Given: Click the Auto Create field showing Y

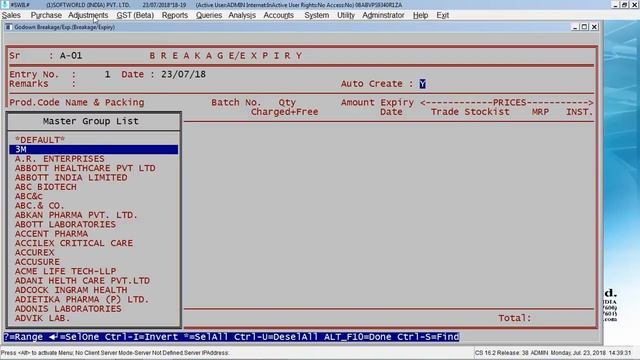Looking at the screenshot, I should tap(422, 84).
